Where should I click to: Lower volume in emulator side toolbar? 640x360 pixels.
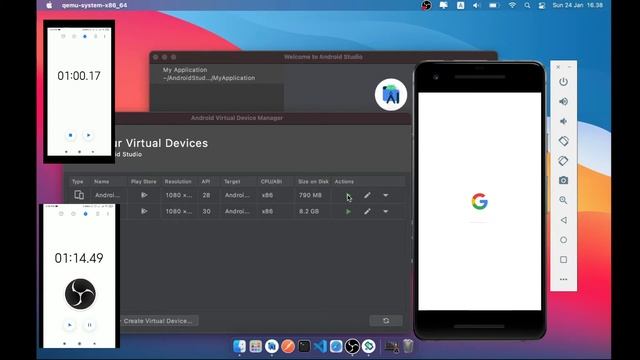click(x=563, y=121)
